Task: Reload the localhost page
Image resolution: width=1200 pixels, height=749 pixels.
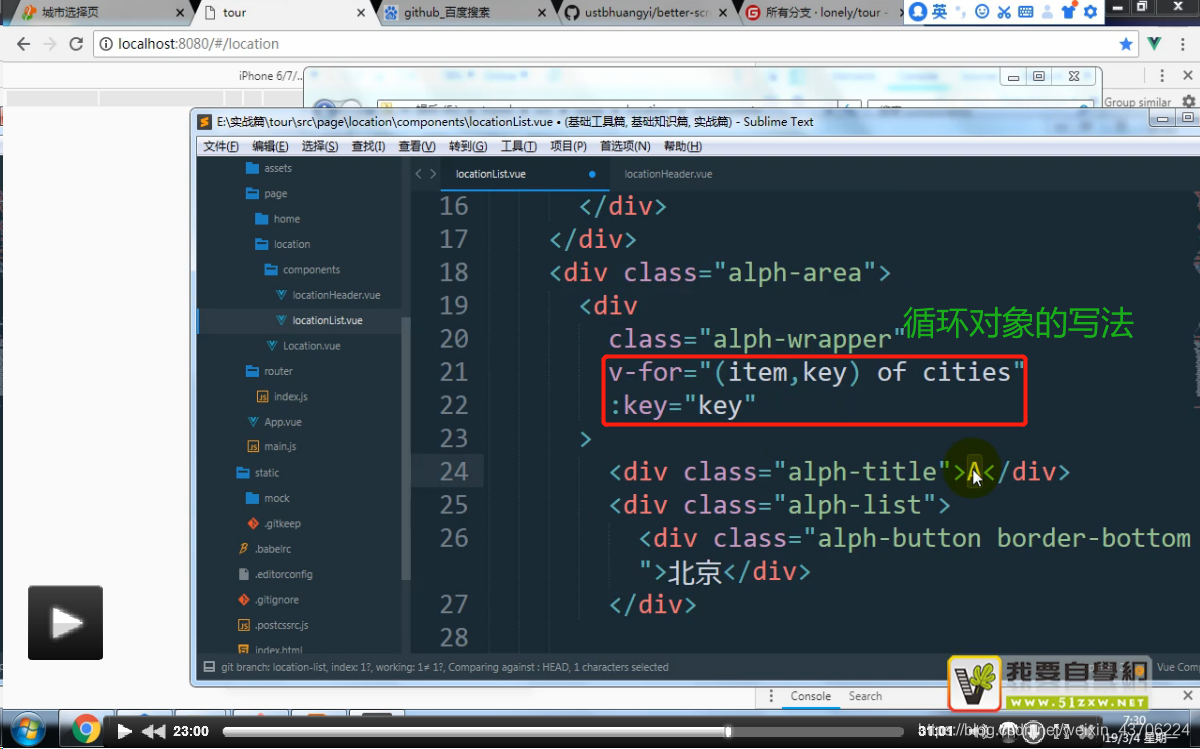Action: click(76, 44)
